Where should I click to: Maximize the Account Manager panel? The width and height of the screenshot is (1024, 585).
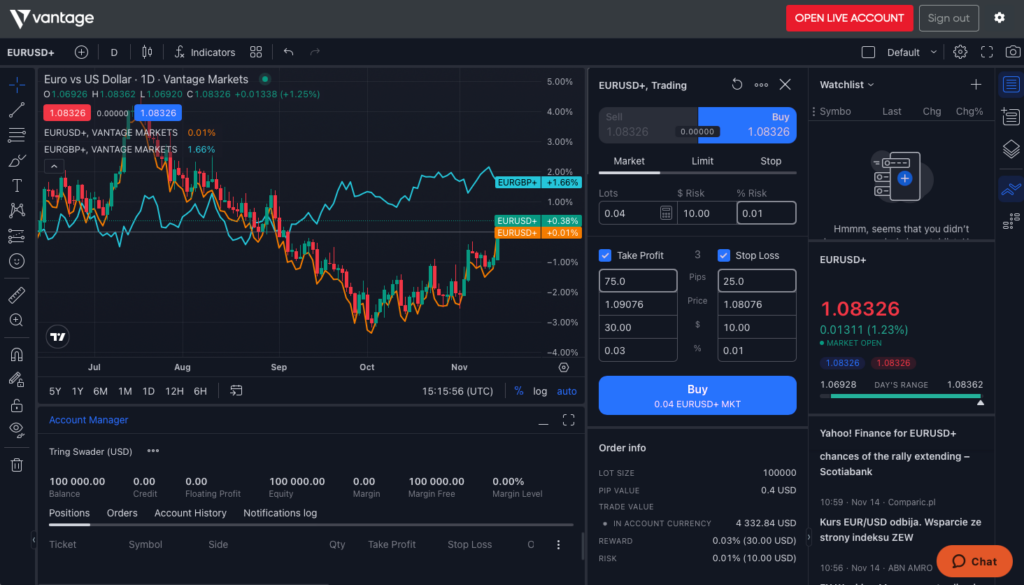click(568, 420)
